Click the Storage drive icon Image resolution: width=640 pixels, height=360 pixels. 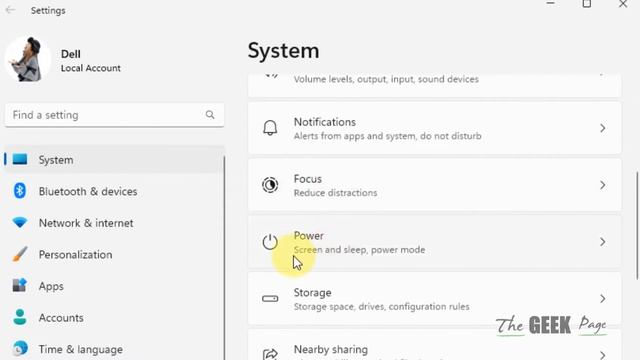270,299
